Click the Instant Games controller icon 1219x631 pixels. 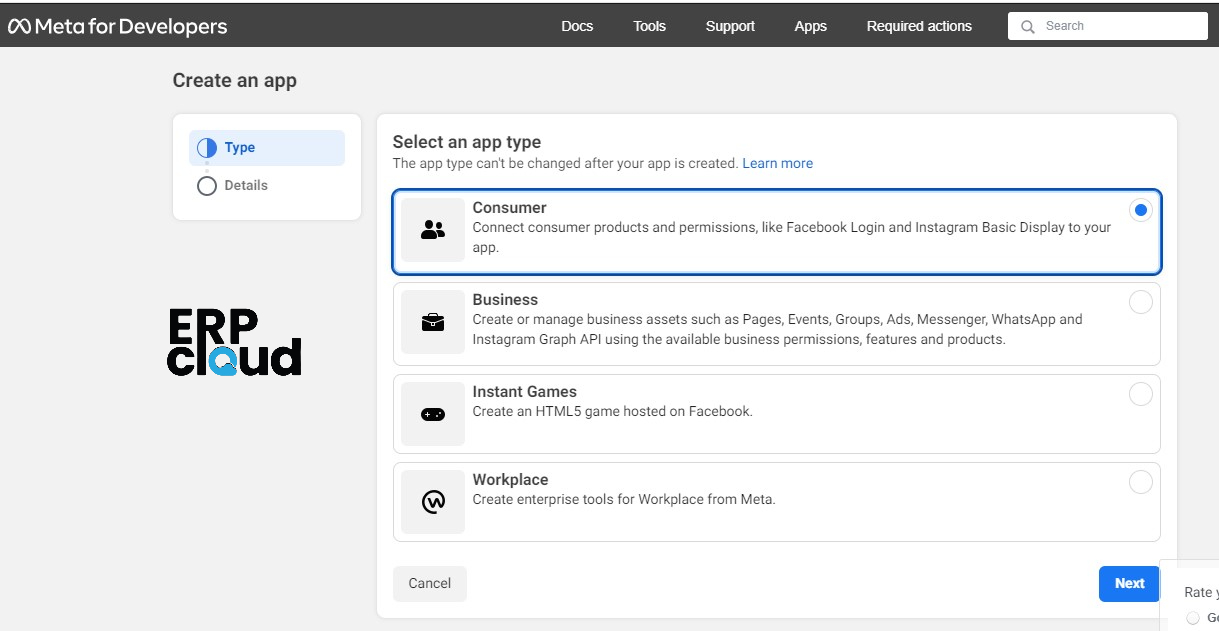433,414
